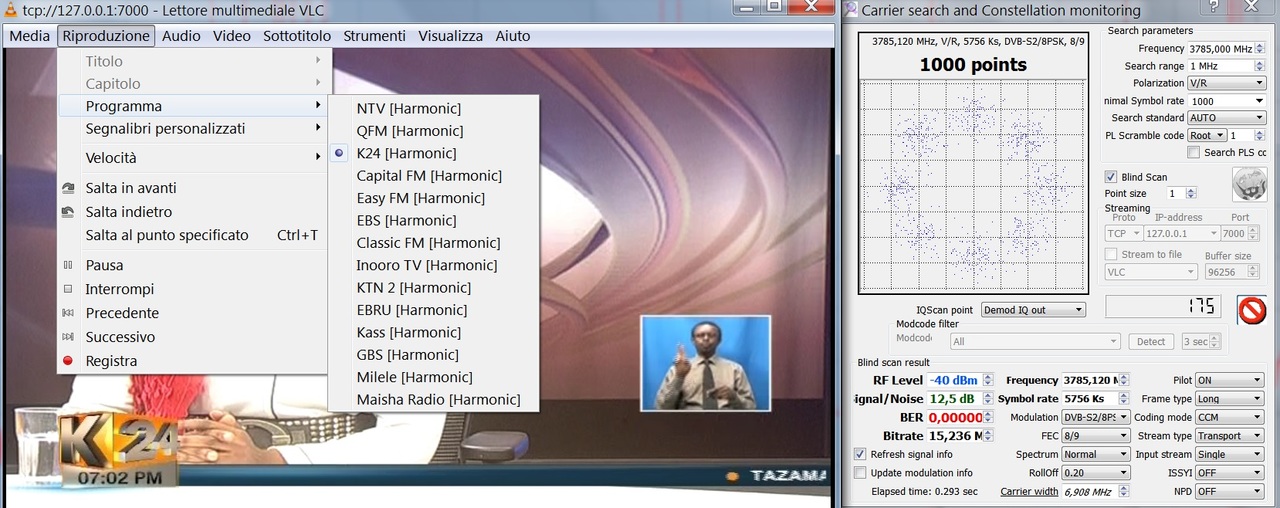Open the Spectrum Normal dropdown
This screenshot has width=1280, height=508.
click(x=1096, y=454)
